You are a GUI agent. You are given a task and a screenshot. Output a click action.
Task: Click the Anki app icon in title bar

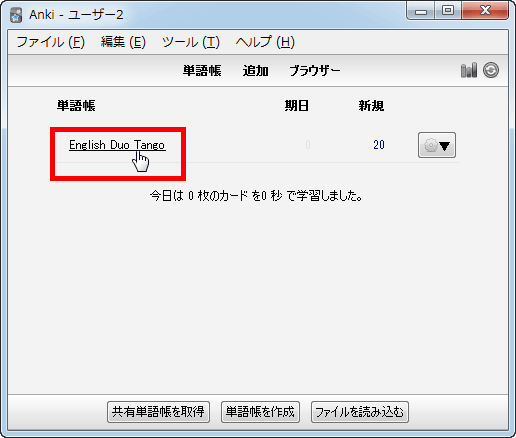[x=16, y=15]
